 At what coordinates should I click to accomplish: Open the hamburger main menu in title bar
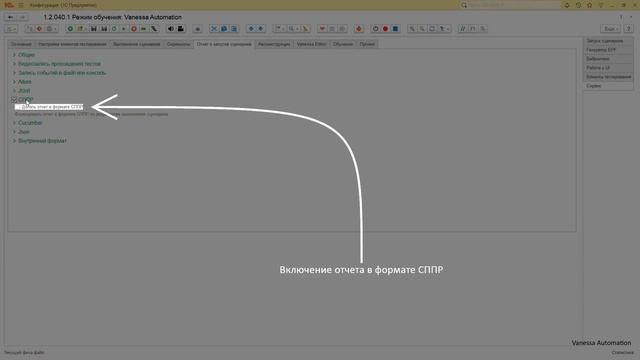(x=21, y=5)
